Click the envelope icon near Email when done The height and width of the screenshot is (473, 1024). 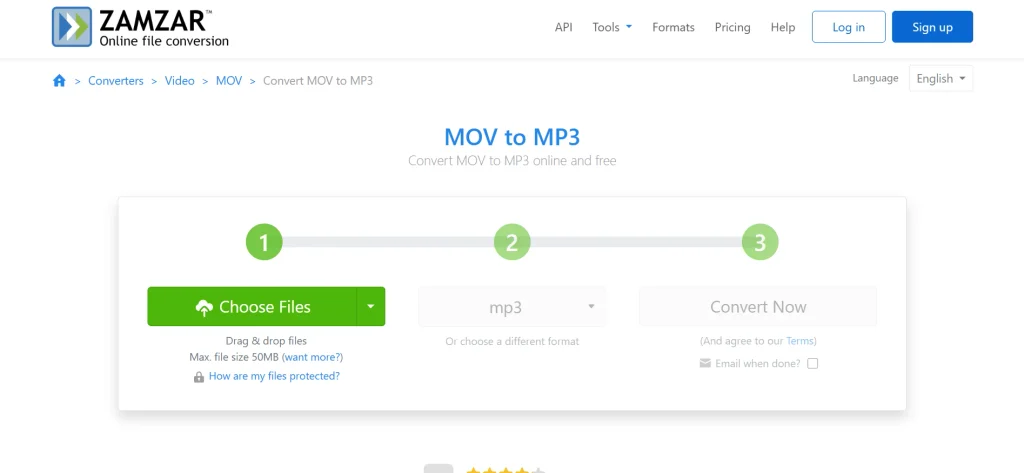pos(705,363)
